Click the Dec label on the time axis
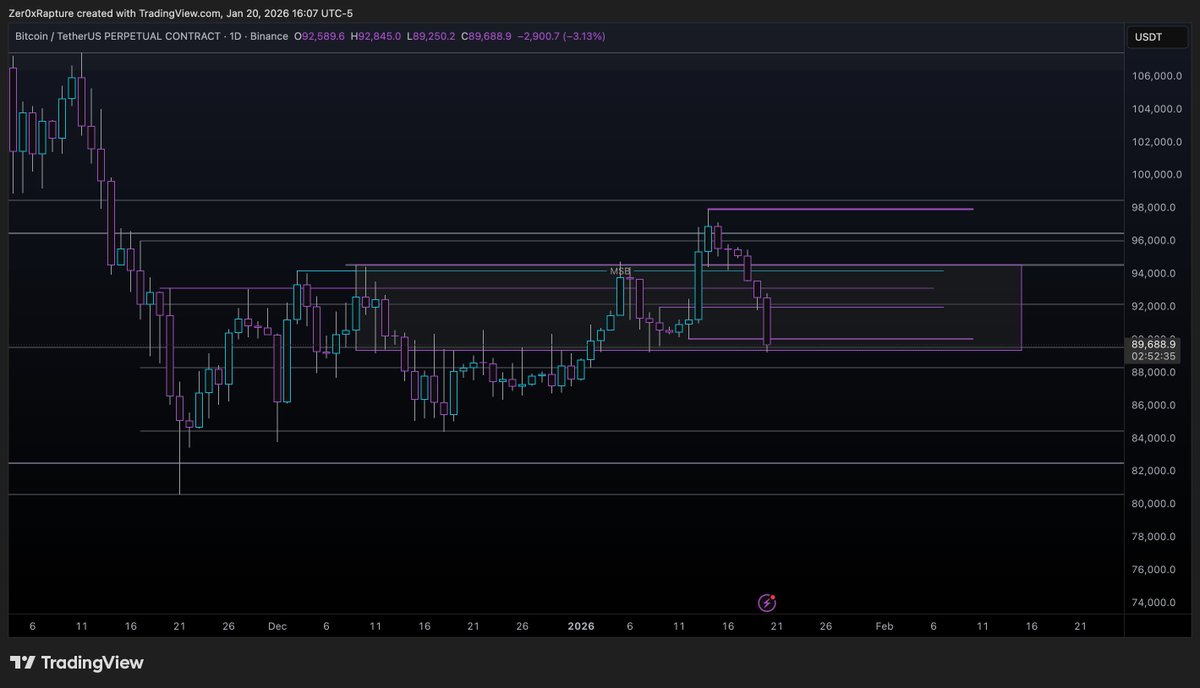This screenshot has width=1200, height=688. 277,626
